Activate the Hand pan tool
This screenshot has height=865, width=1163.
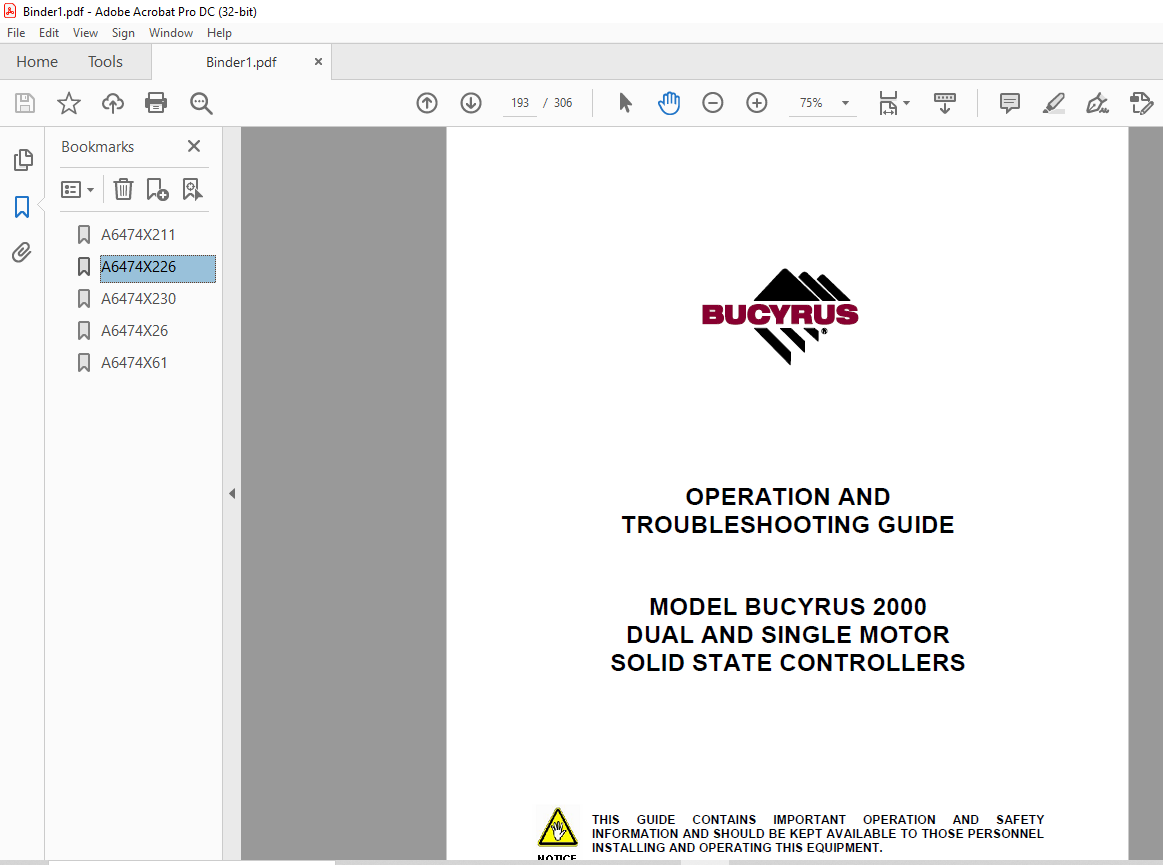point(668,103)
